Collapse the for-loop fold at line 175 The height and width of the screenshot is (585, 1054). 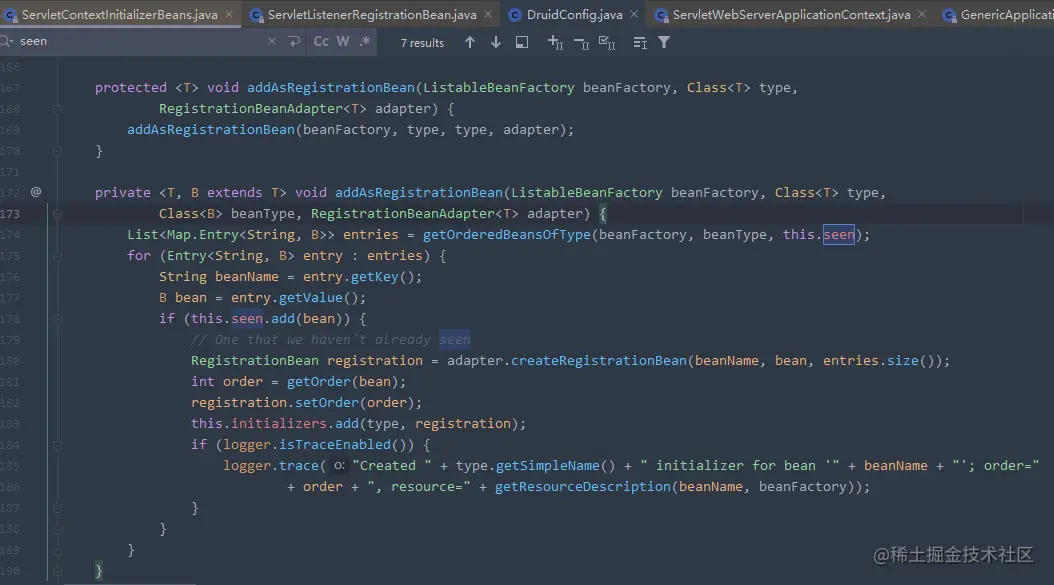(x=57, y=256)
